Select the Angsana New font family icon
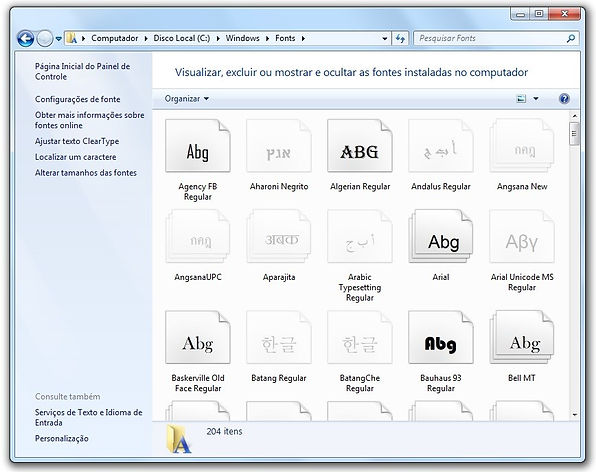 522,146
